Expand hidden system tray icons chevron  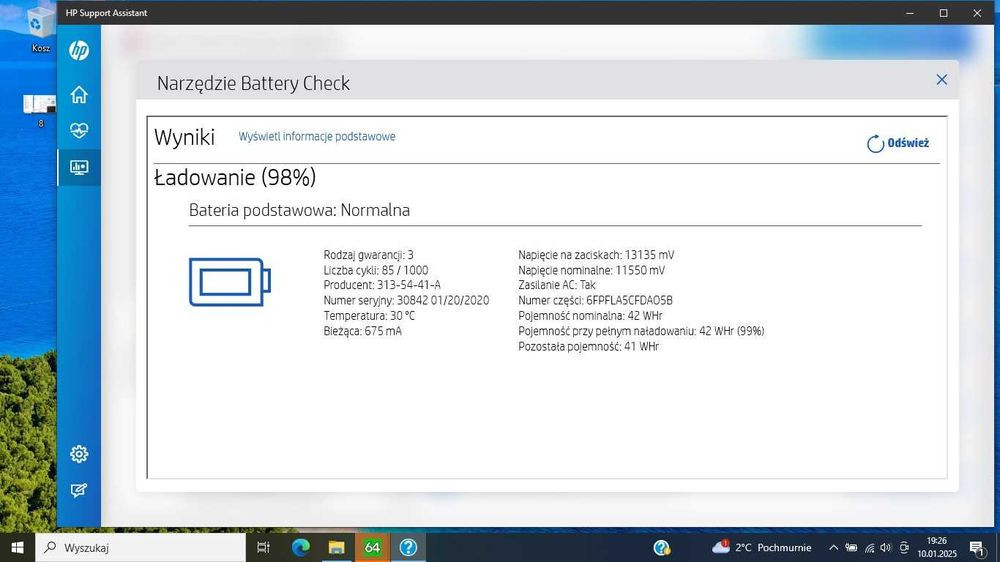833,547
